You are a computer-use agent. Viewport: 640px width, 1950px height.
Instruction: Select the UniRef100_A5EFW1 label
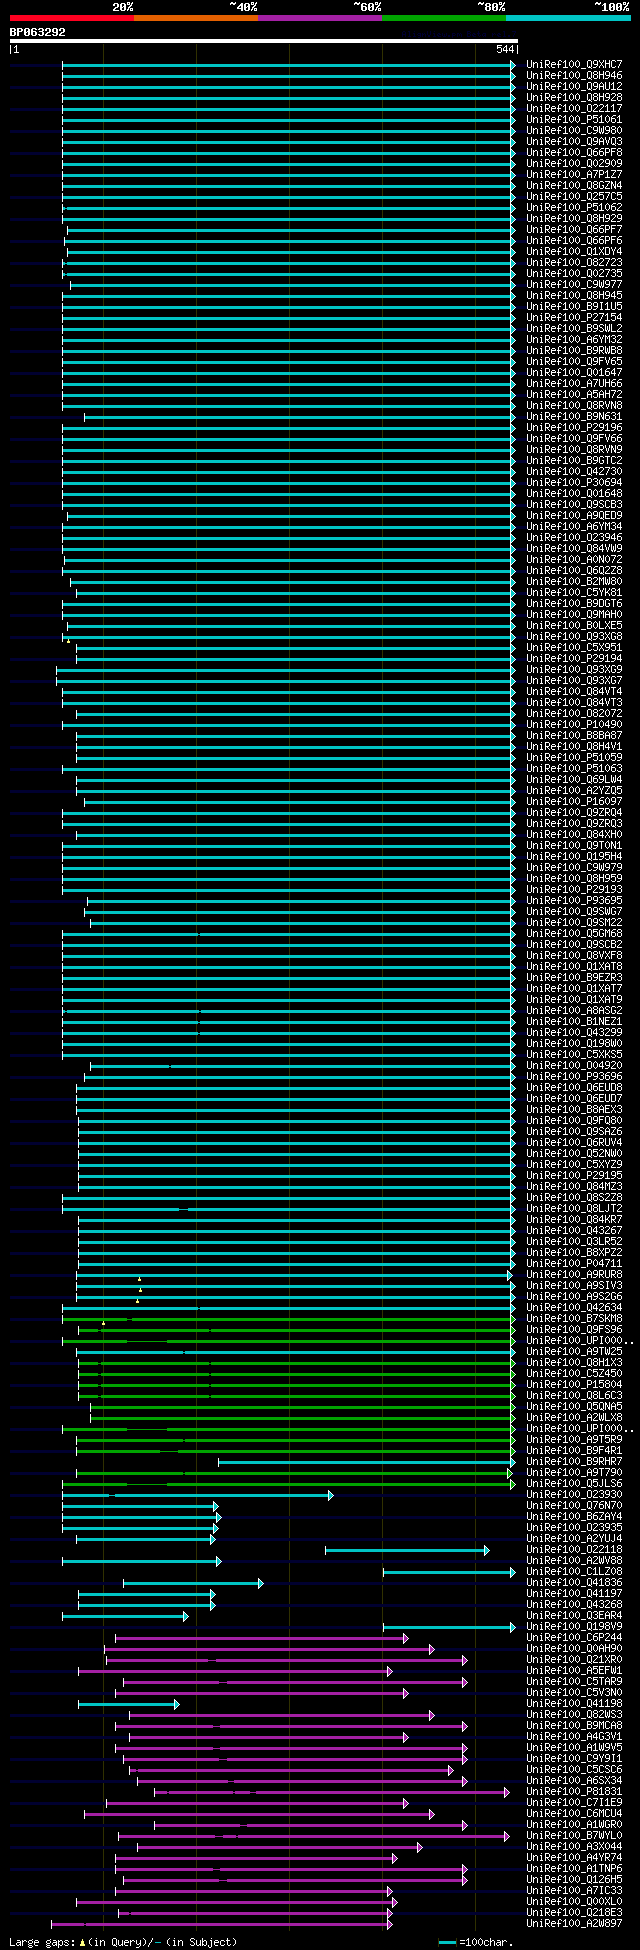[x=574, y=1670]
